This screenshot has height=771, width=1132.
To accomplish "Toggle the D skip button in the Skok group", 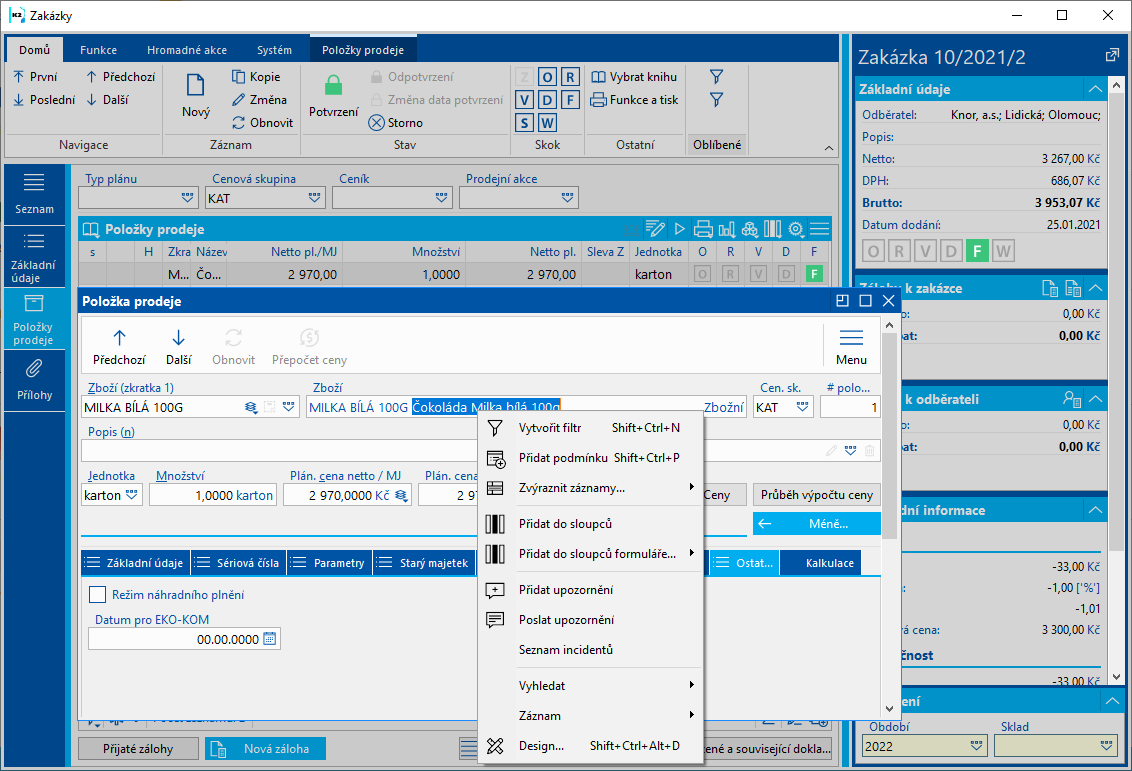I will click(547, 100).
